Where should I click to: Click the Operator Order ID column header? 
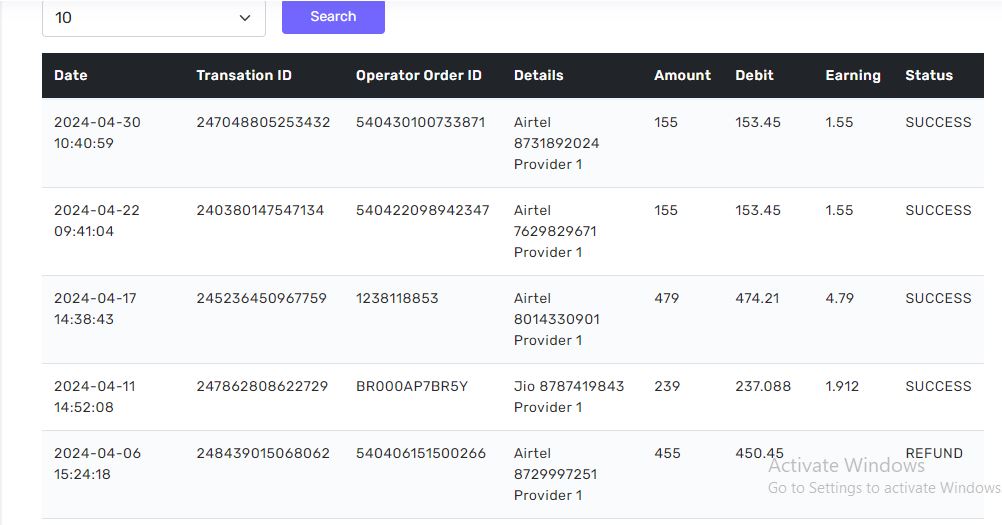pos(419,75)
